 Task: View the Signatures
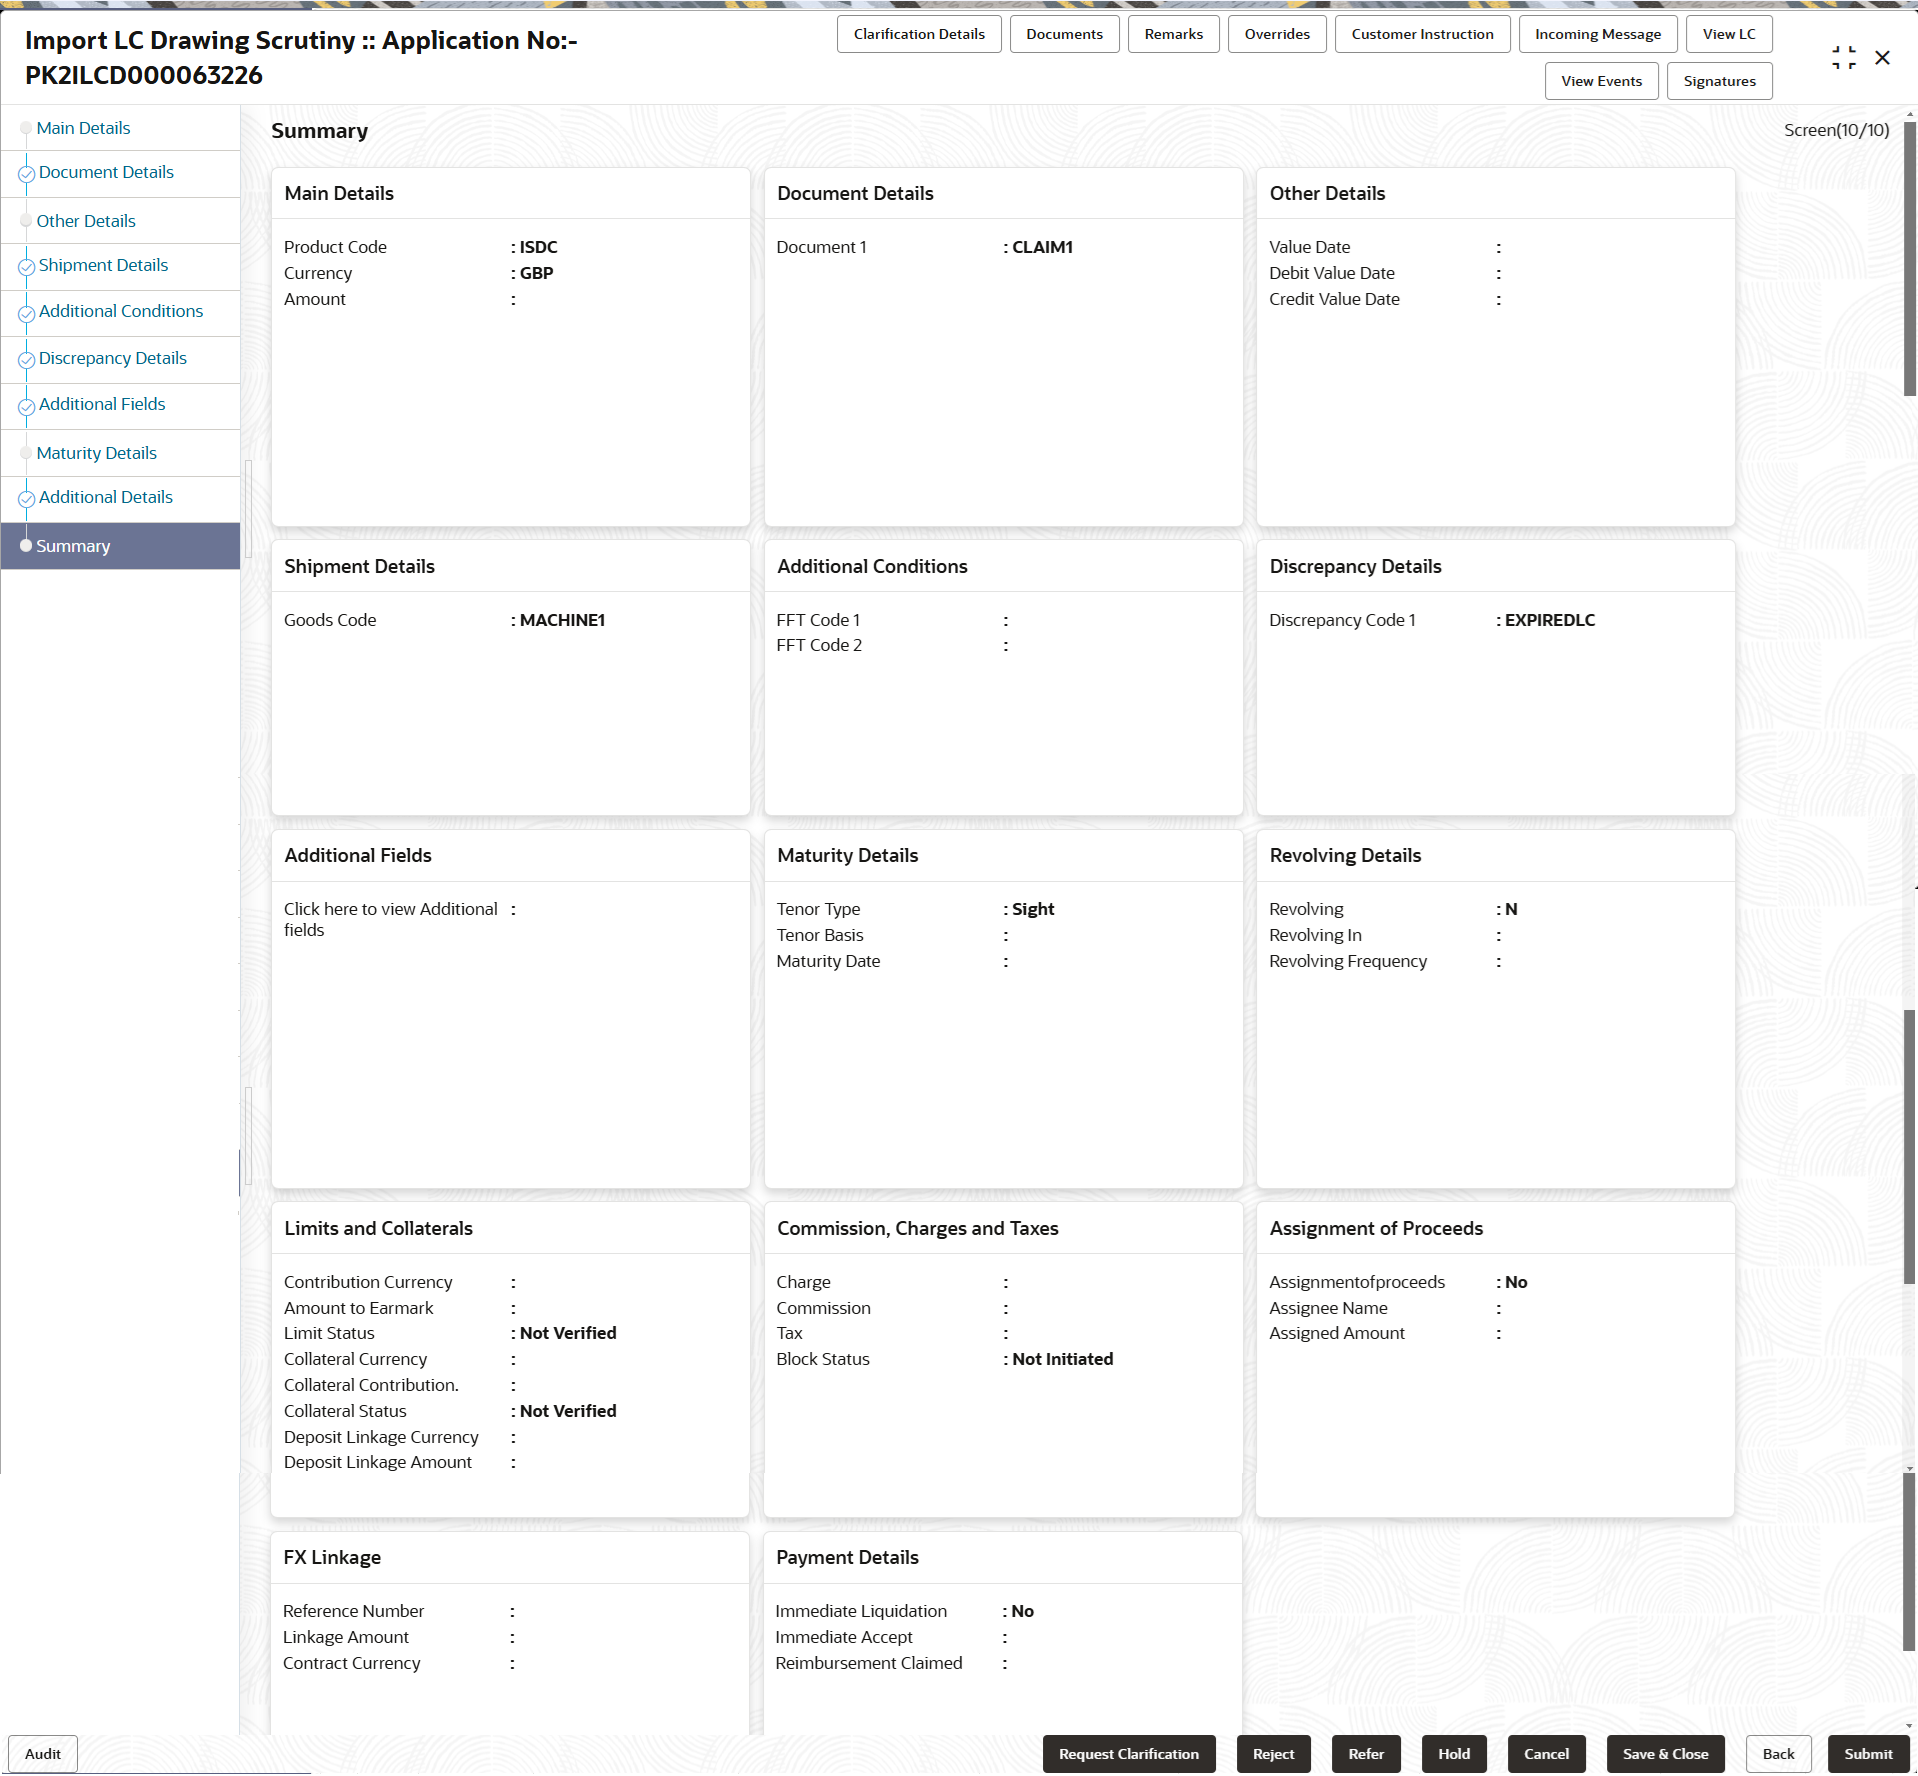tap(1719, 81)
